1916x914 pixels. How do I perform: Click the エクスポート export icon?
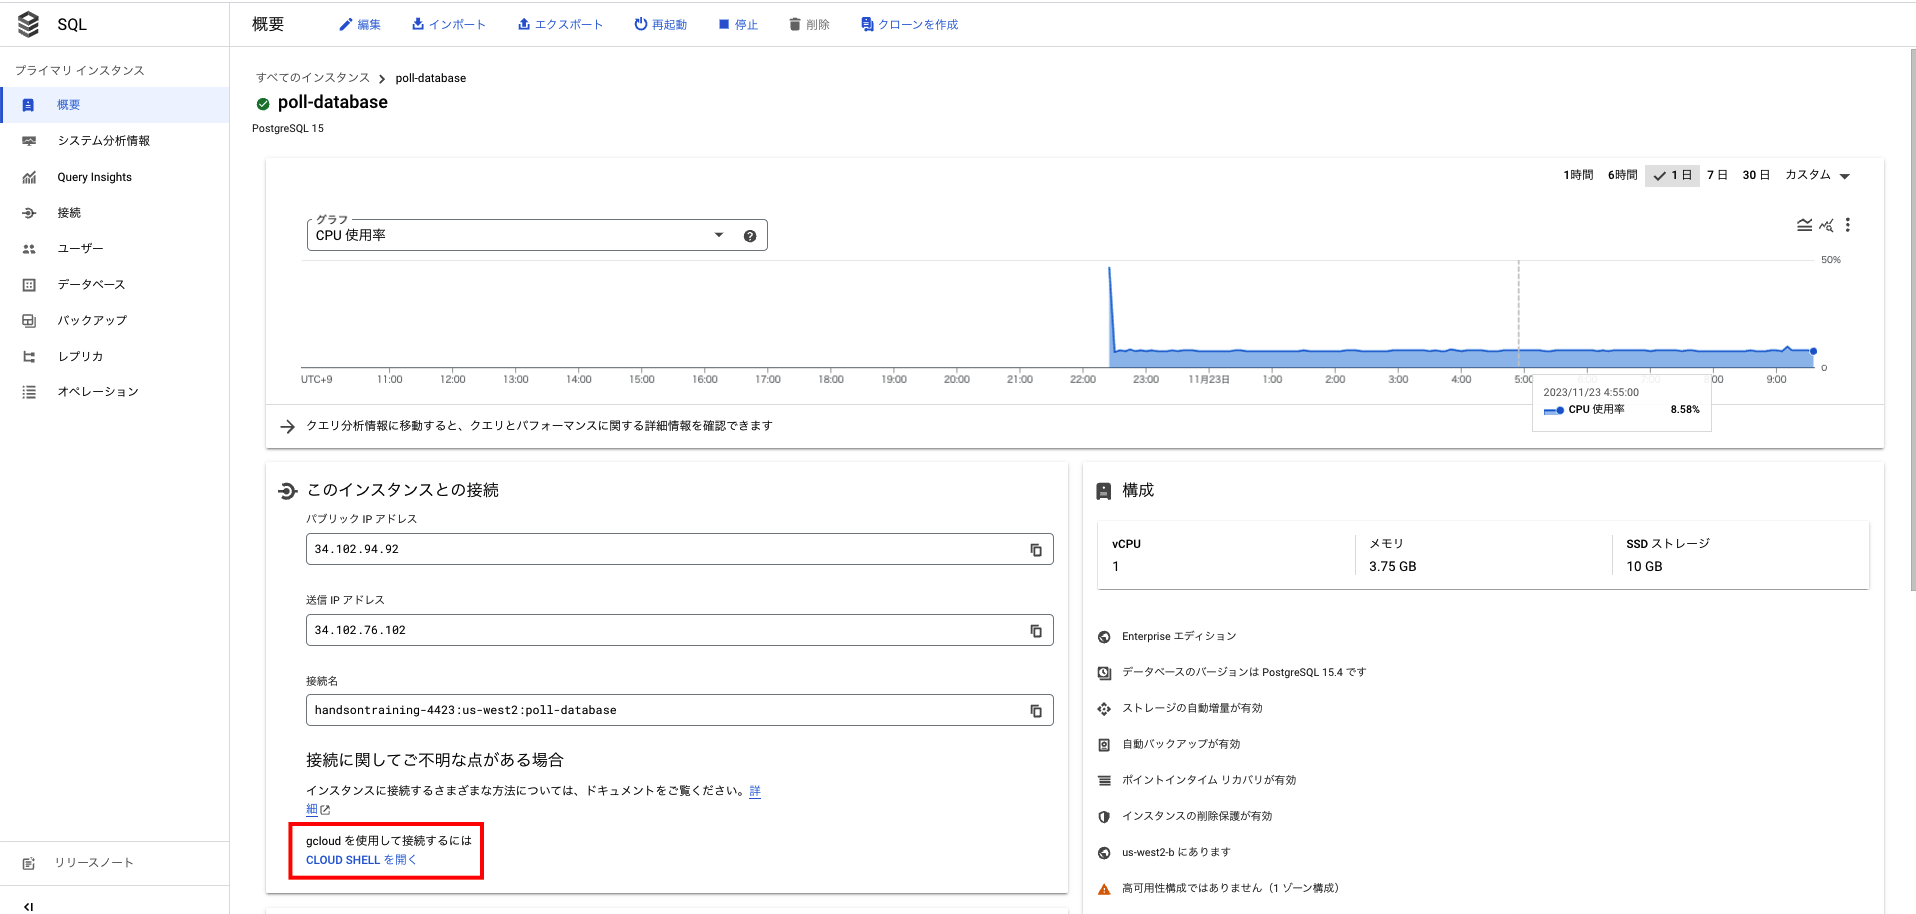point(524,24)
